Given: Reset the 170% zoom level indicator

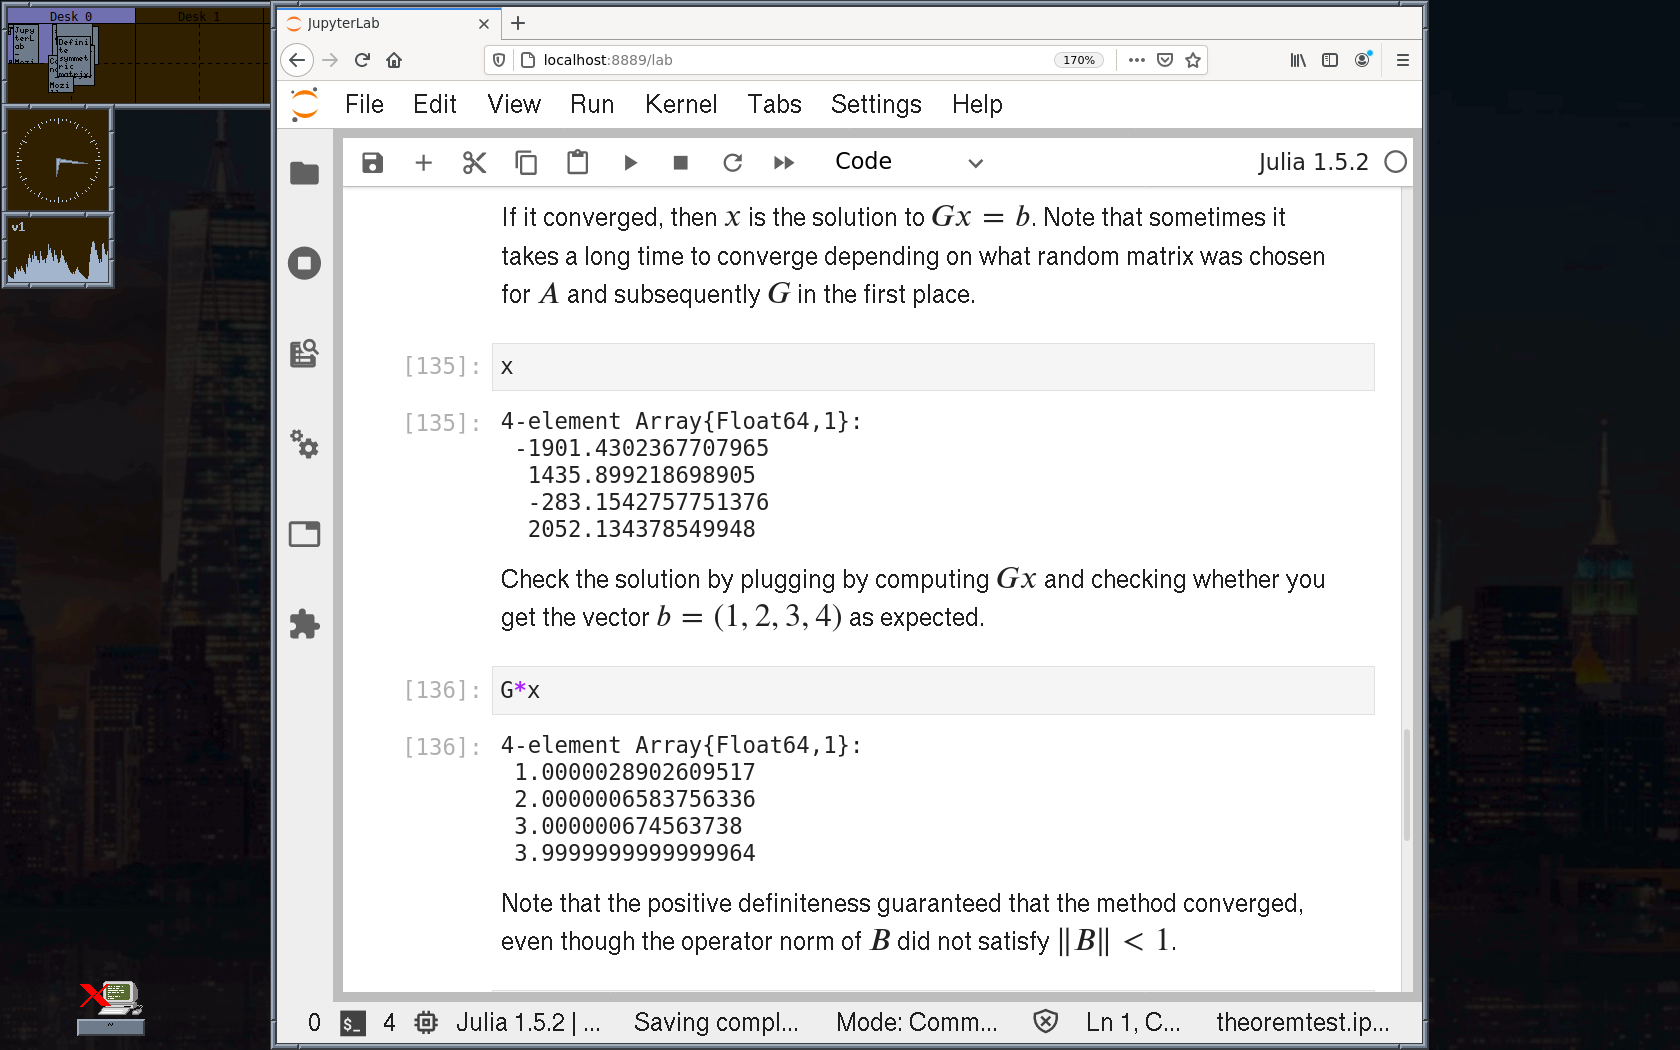Looking at the screenshot, I should point(1078,60).
